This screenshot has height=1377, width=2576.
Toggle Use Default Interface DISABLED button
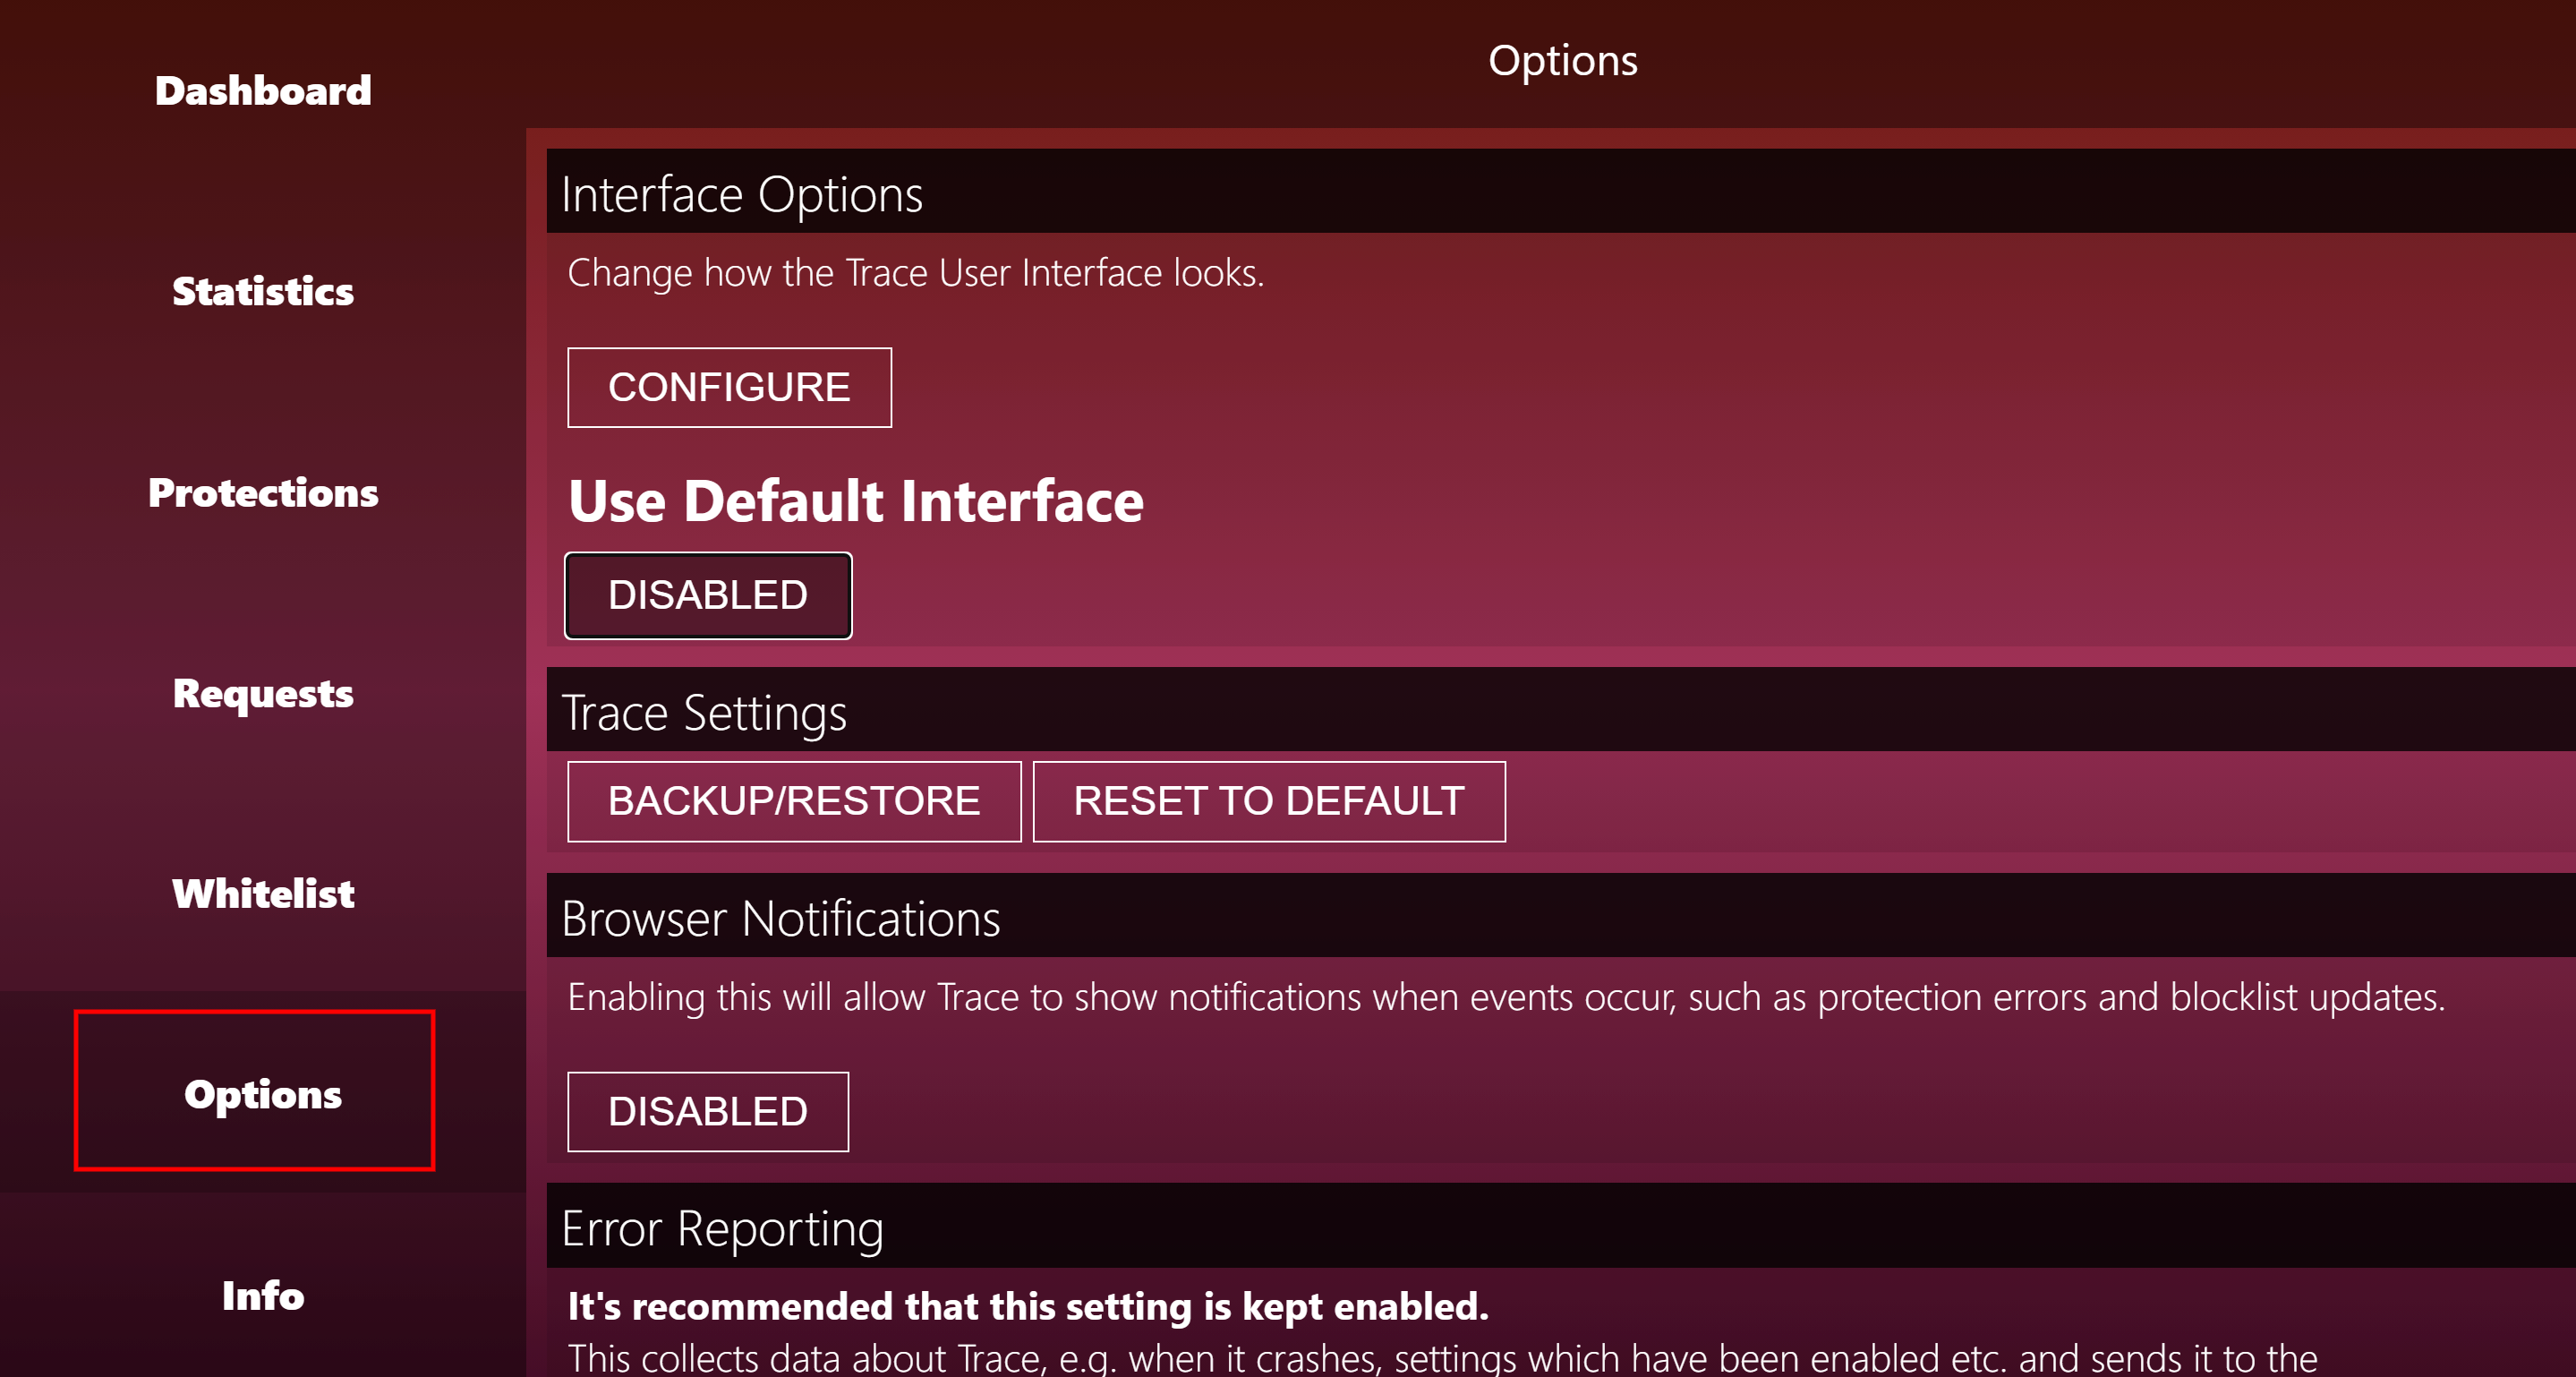708,596
